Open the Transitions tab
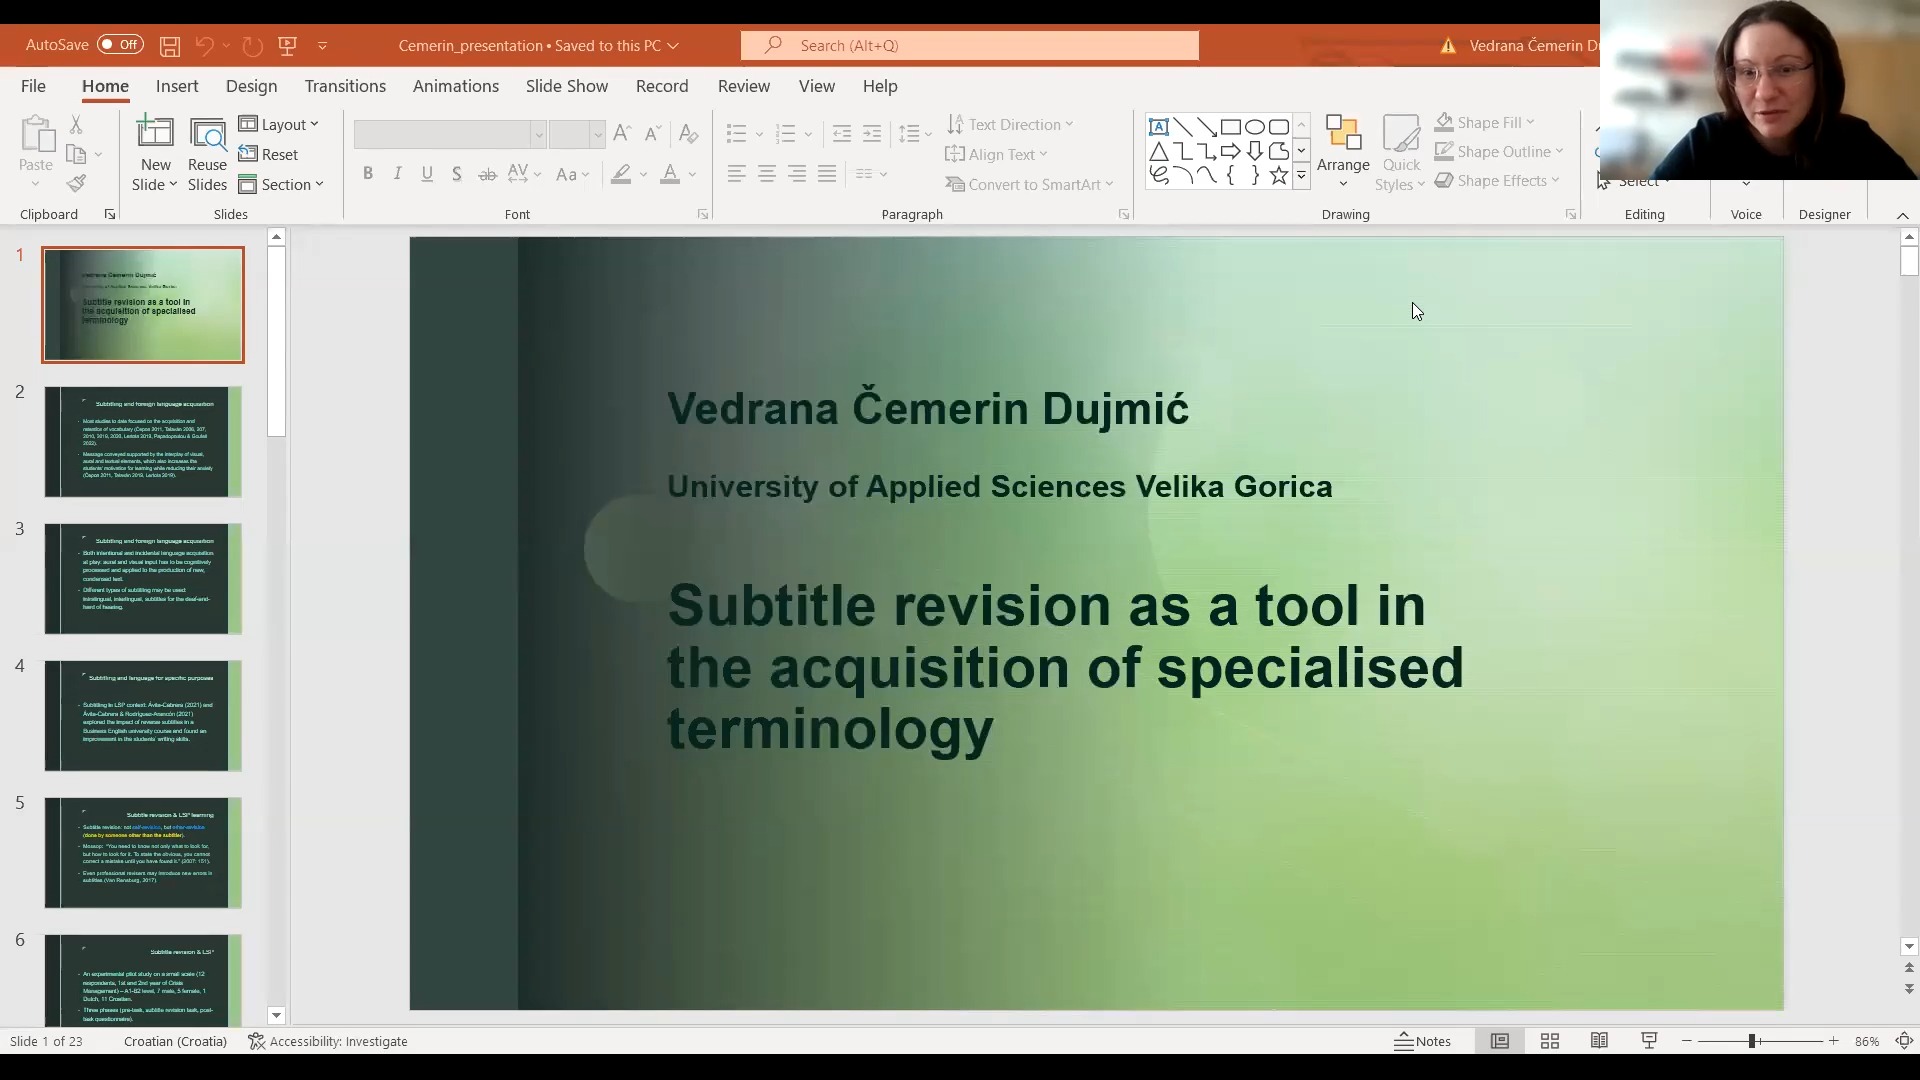The image size is (1920, 1080). click(345, 86)
